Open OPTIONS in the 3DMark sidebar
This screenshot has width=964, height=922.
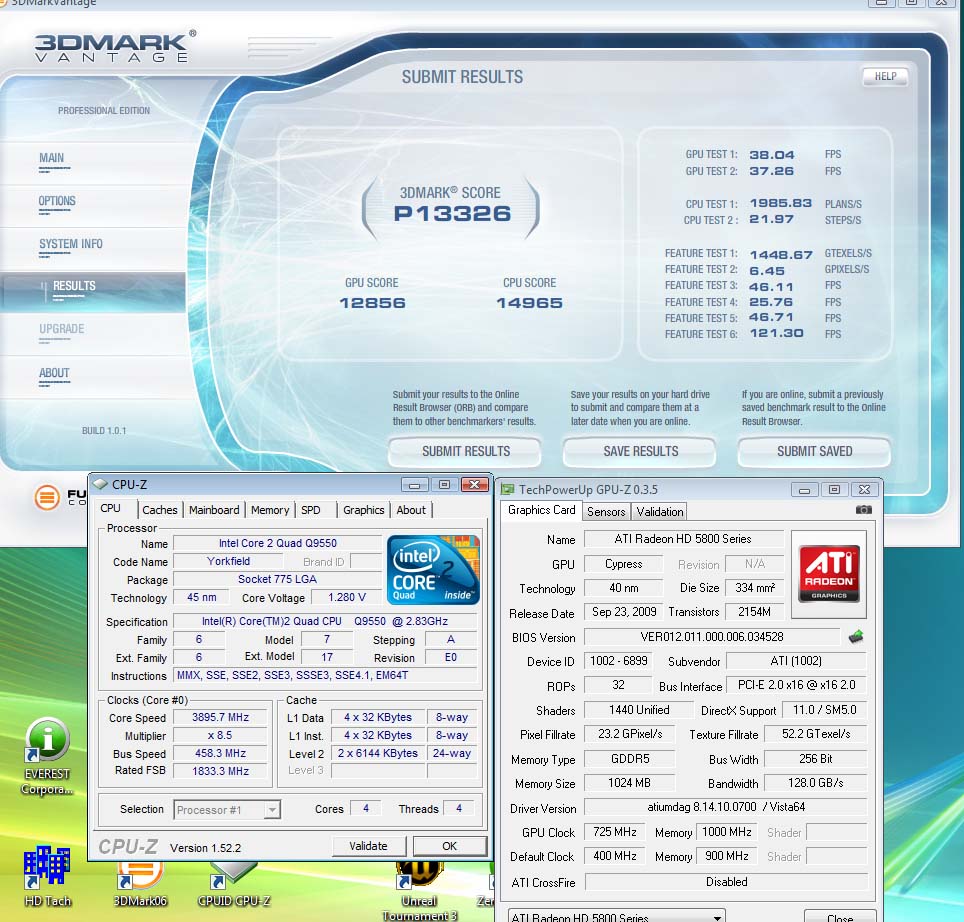57,201
